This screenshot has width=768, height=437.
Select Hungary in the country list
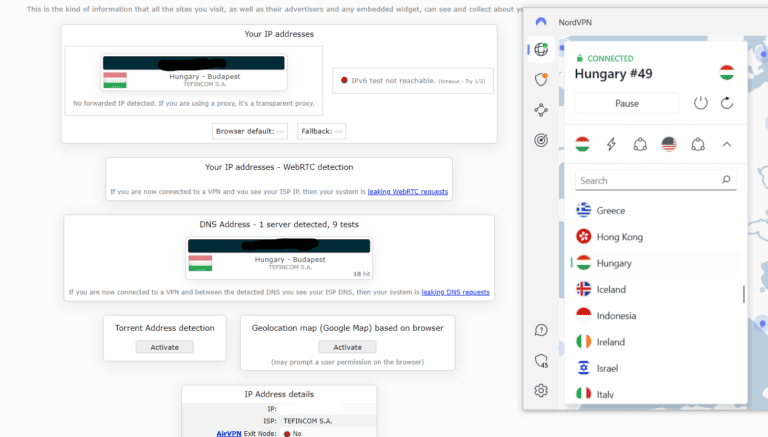point(655,263)
